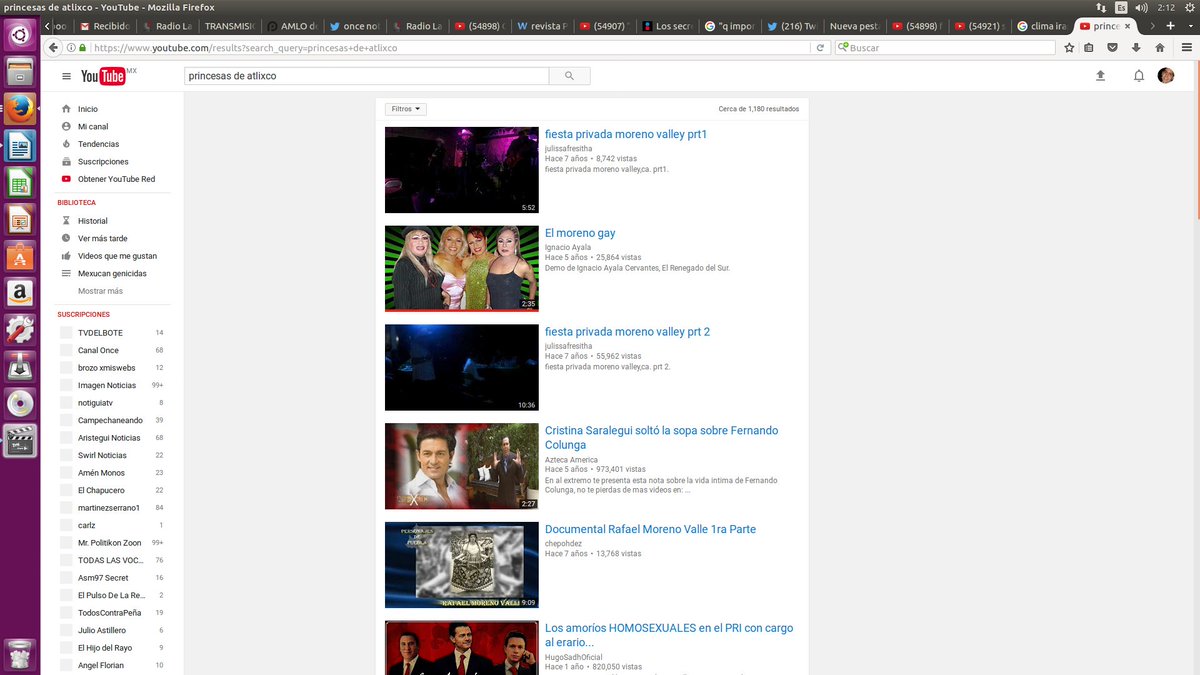Open chepohdez channel link
The image size is (1200, 675).
click(x=563, y=544)
